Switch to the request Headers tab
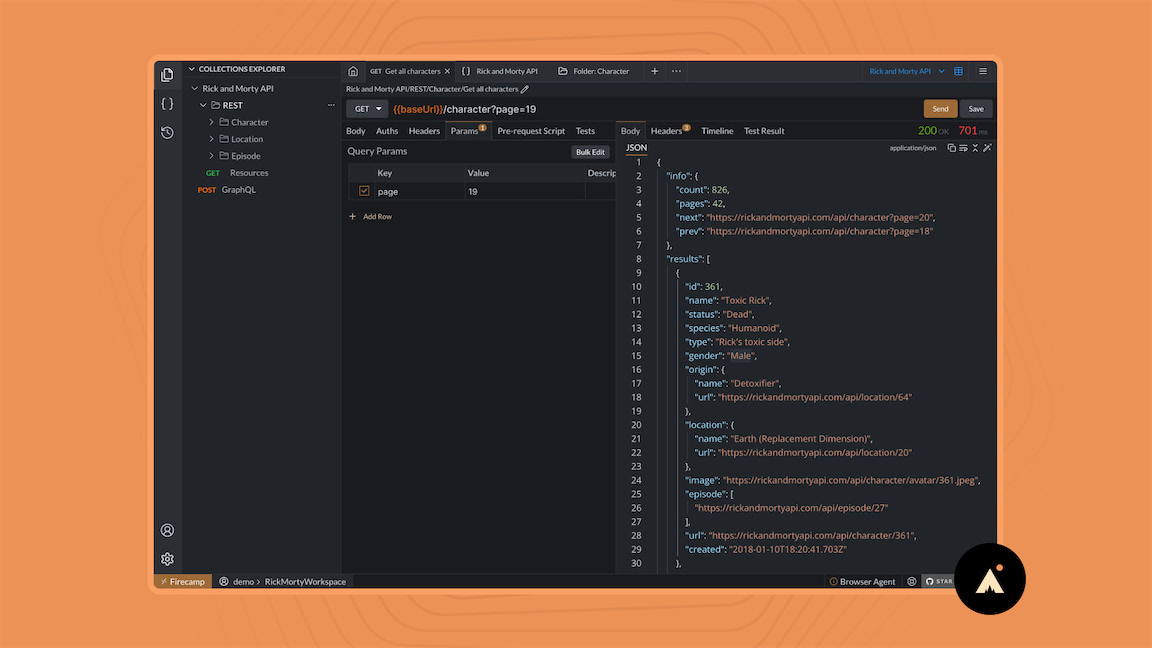This screenshot has height=648, width=1152. point(424,131)
